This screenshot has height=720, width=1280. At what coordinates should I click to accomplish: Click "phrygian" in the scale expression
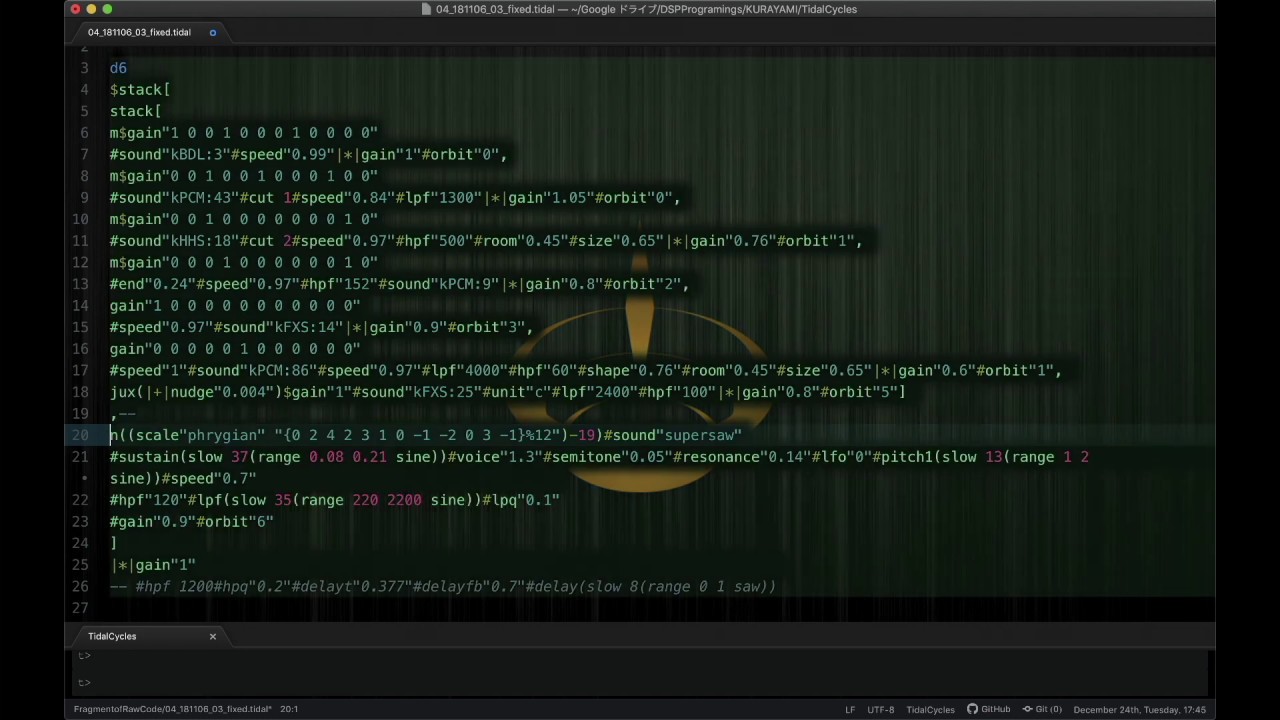click(x=222, y=435)
